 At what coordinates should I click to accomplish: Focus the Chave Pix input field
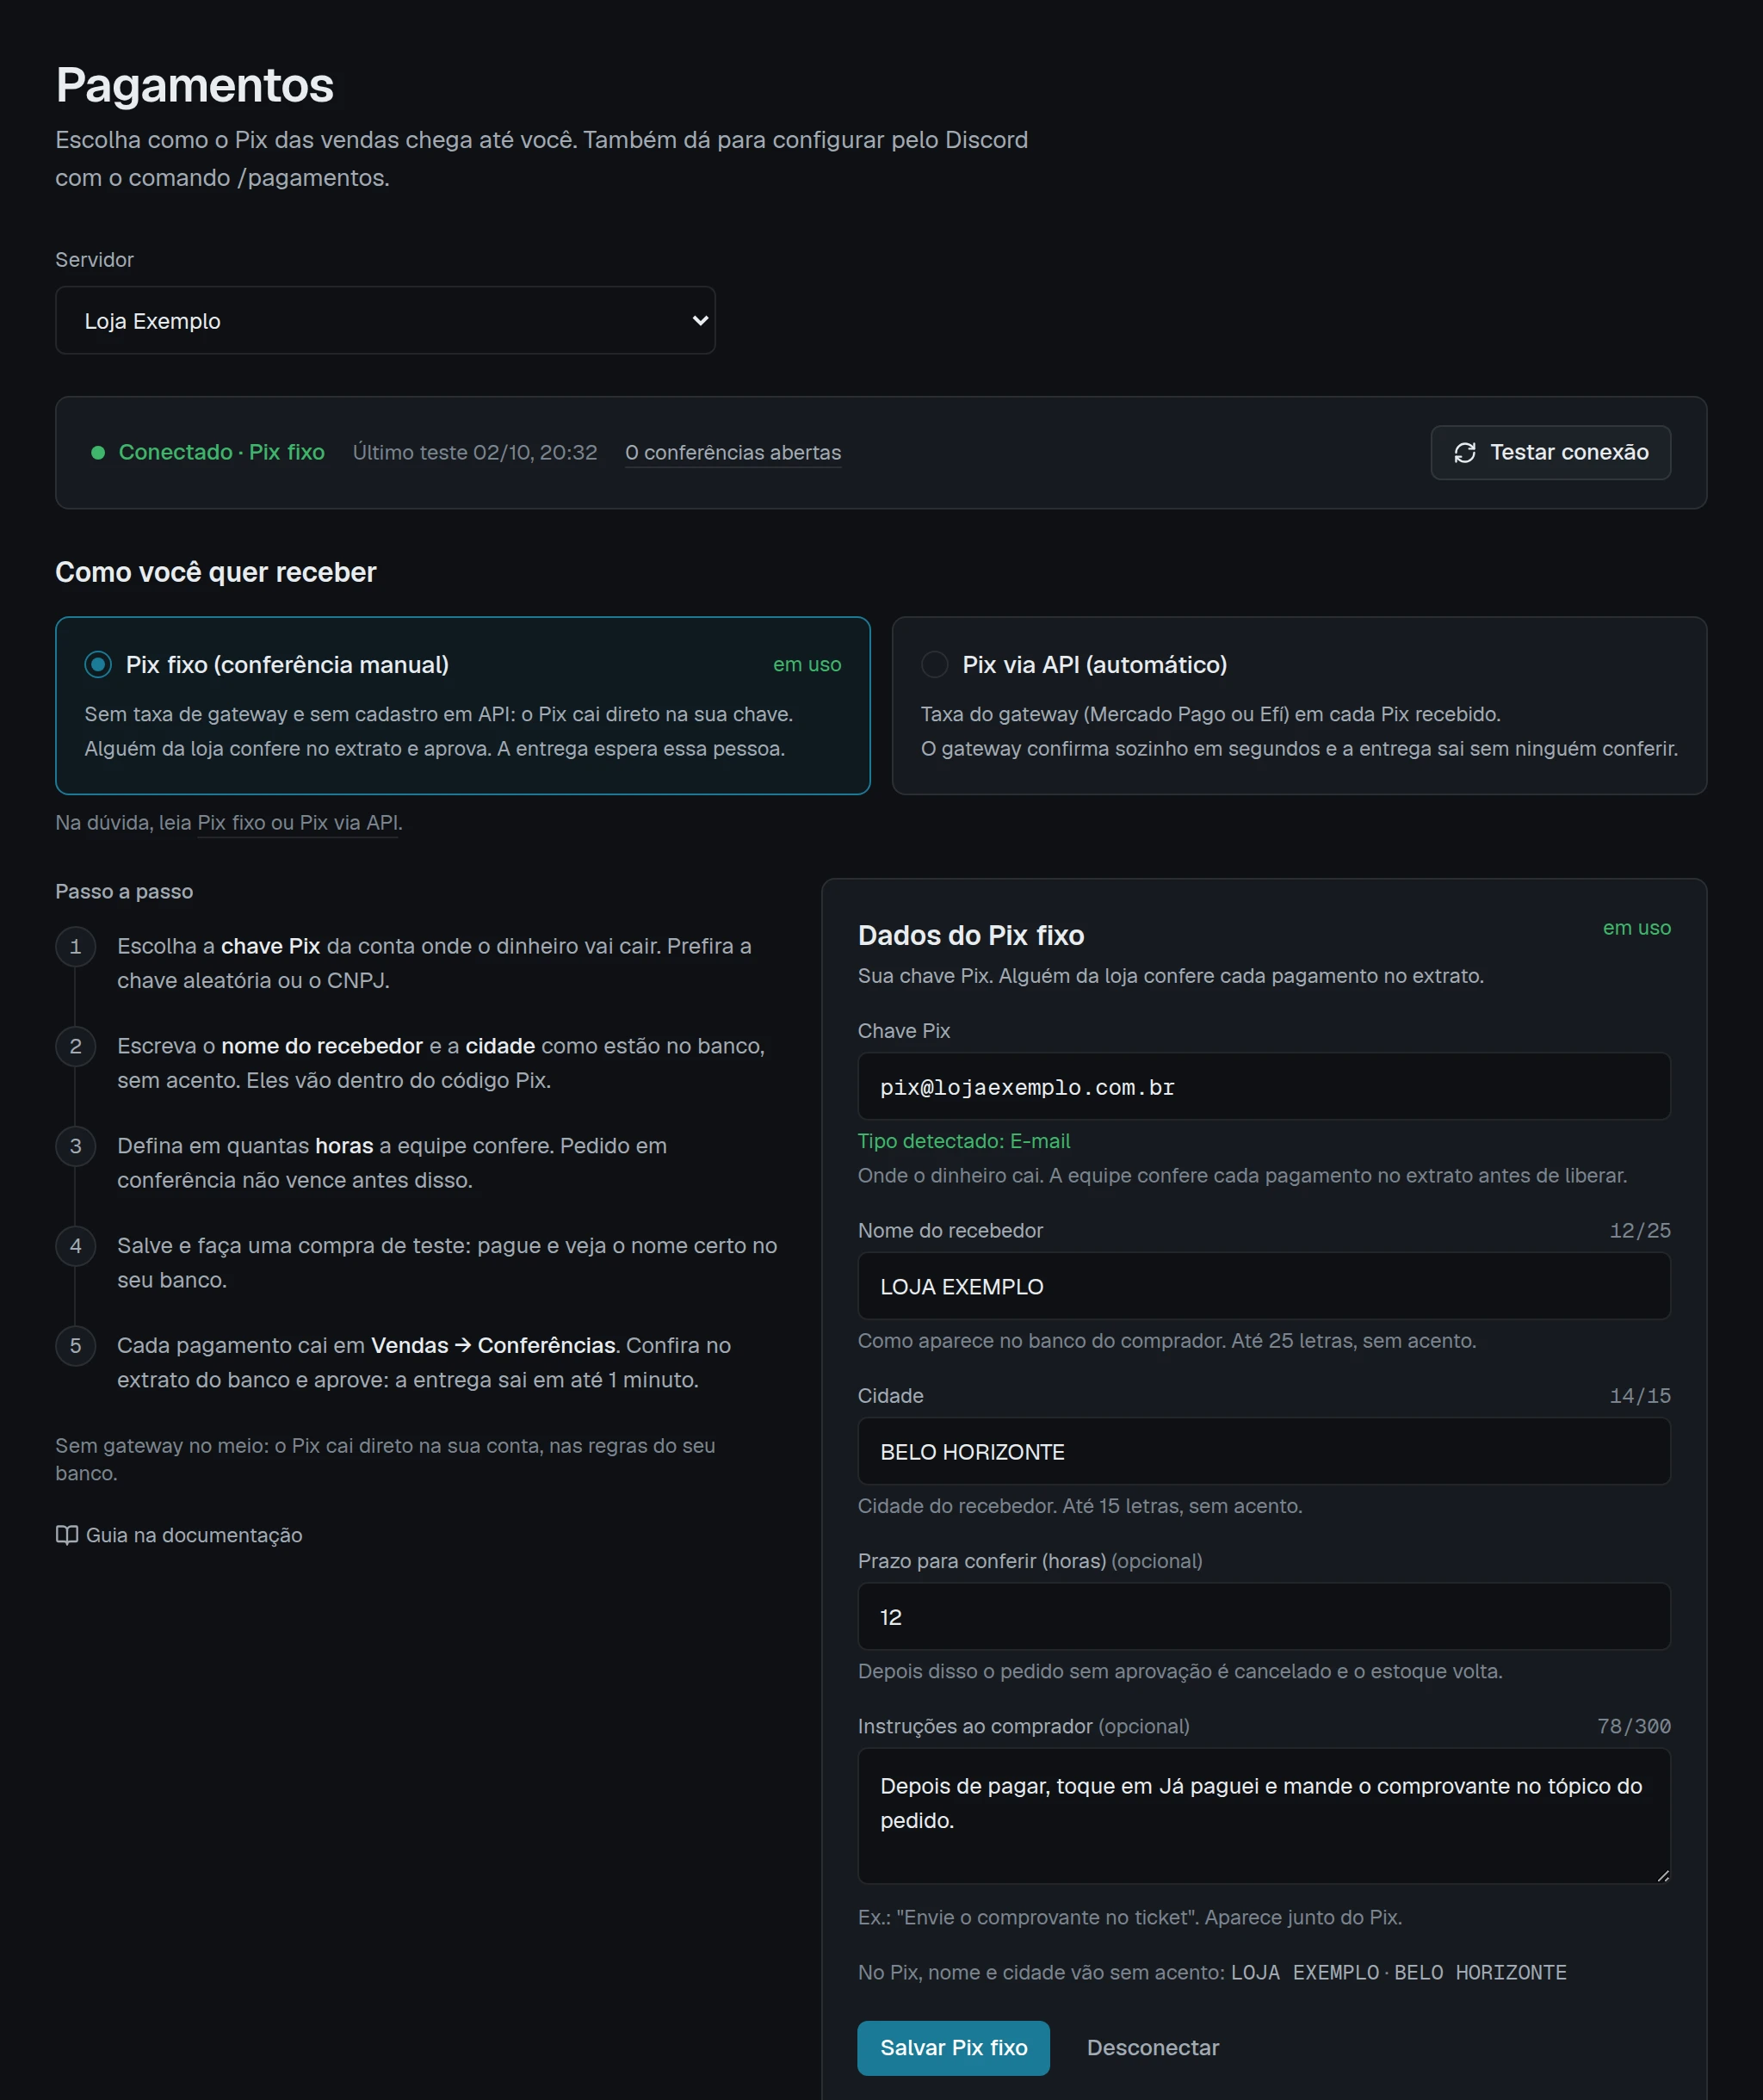pos(1263,1087)
